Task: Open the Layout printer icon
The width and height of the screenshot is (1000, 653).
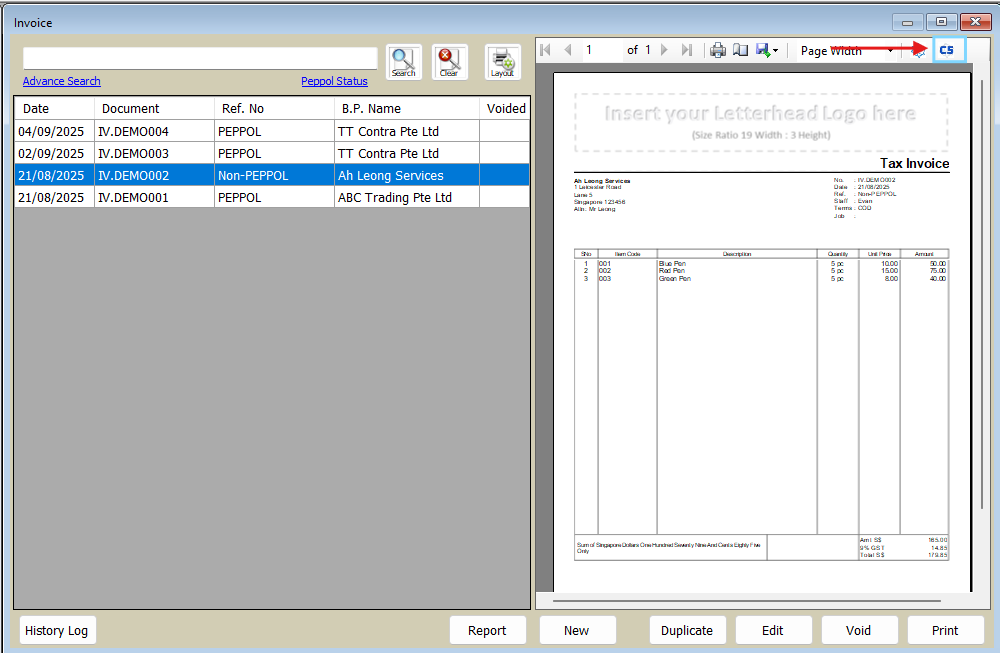Action: pos(502,62)
